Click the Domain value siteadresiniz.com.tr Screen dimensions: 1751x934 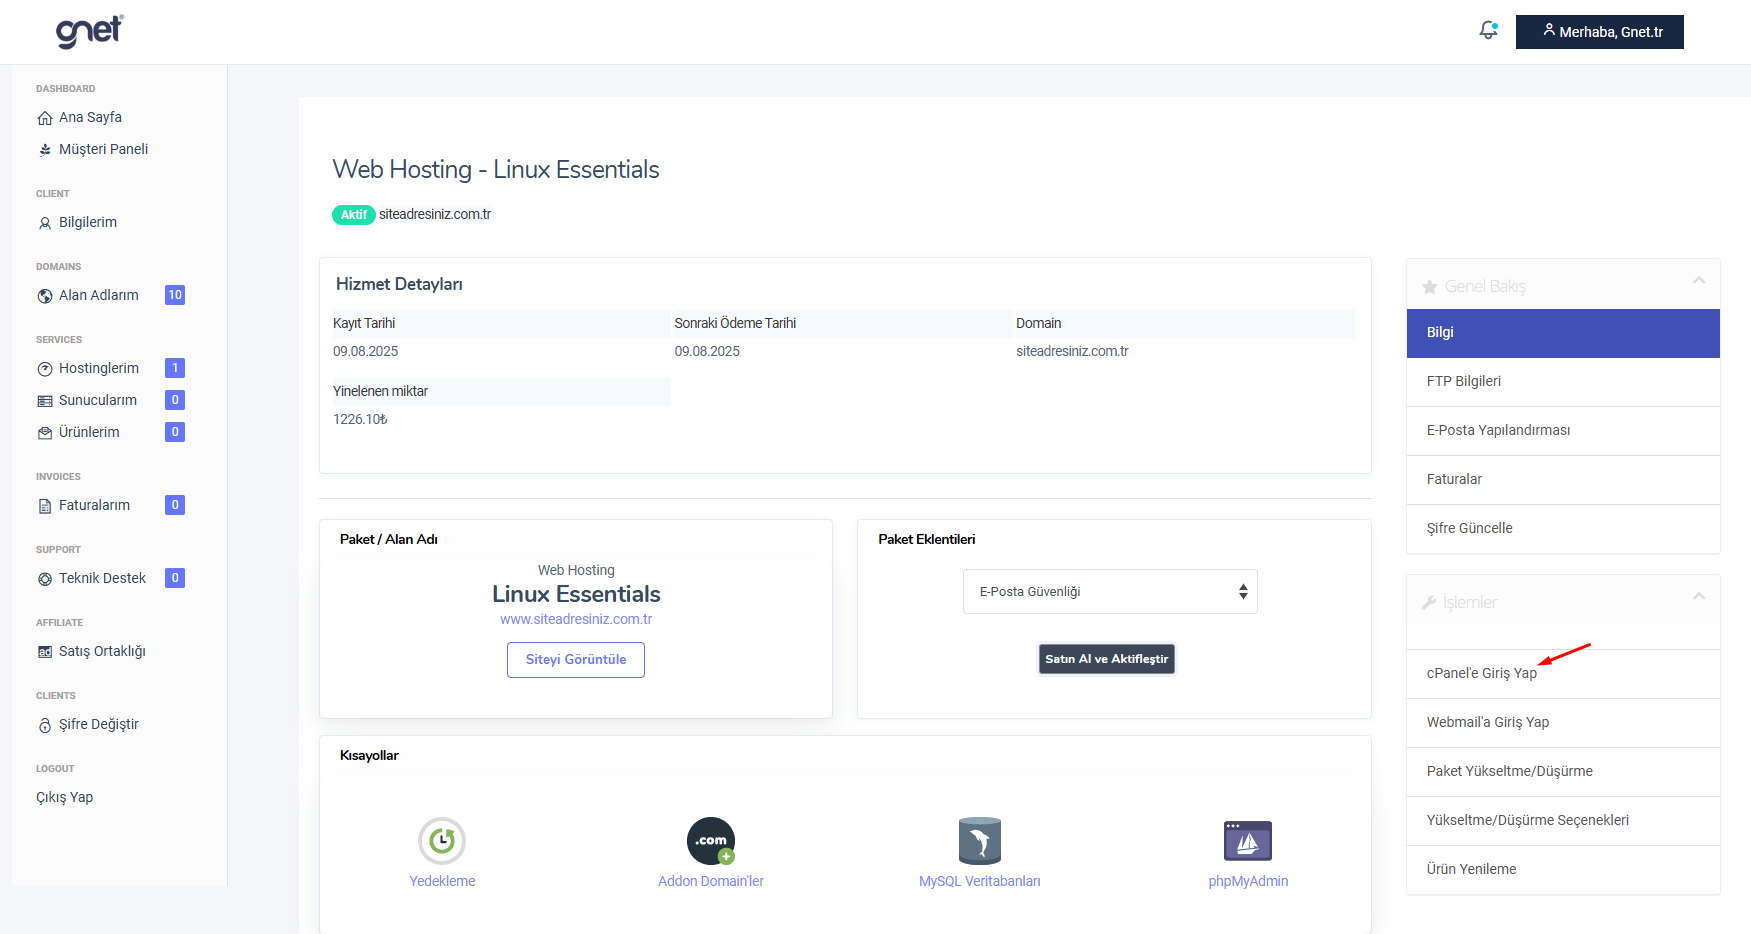click(x=1072, y=352)
